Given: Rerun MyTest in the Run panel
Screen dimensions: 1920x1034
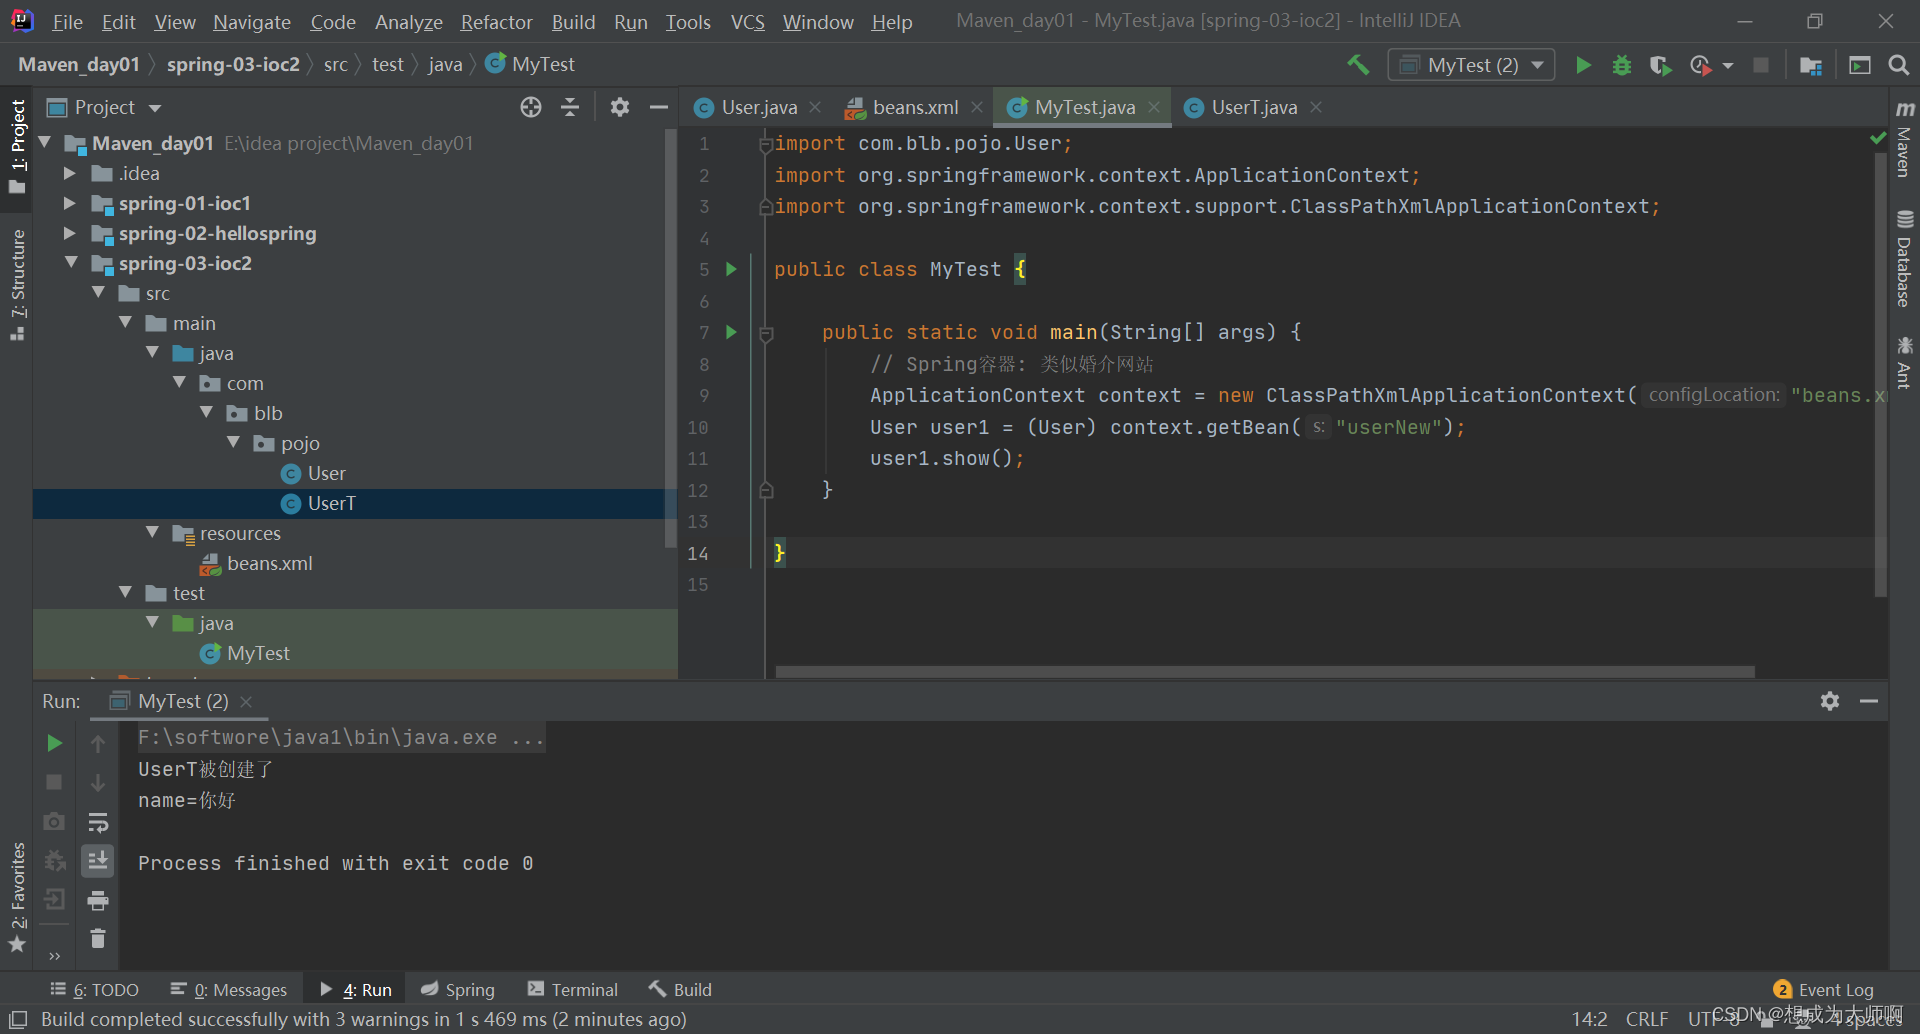Looking at the screenshot, I should (55, 743).
